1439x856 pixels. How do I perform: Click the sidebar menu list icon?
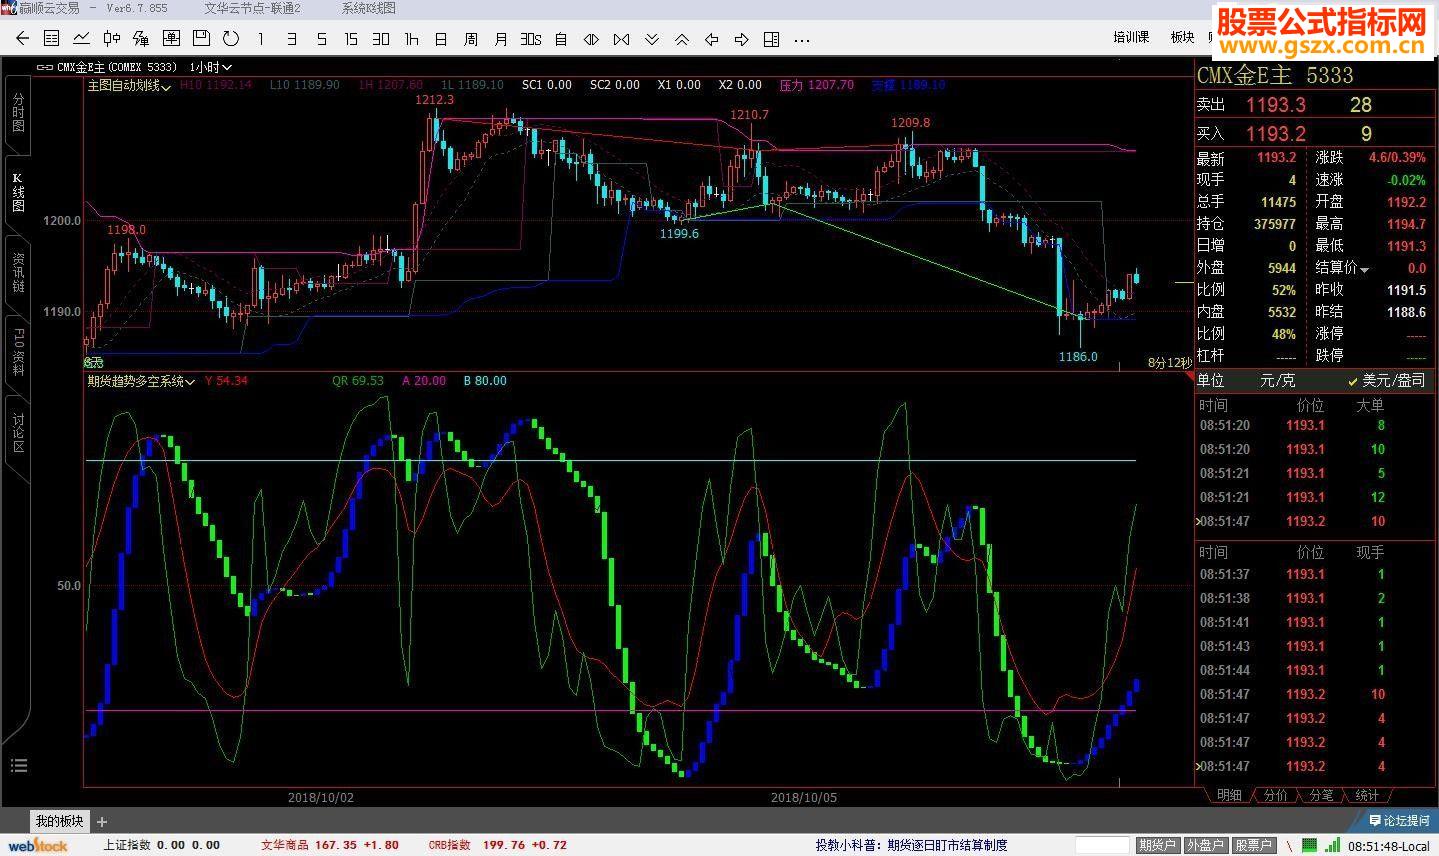18,766
